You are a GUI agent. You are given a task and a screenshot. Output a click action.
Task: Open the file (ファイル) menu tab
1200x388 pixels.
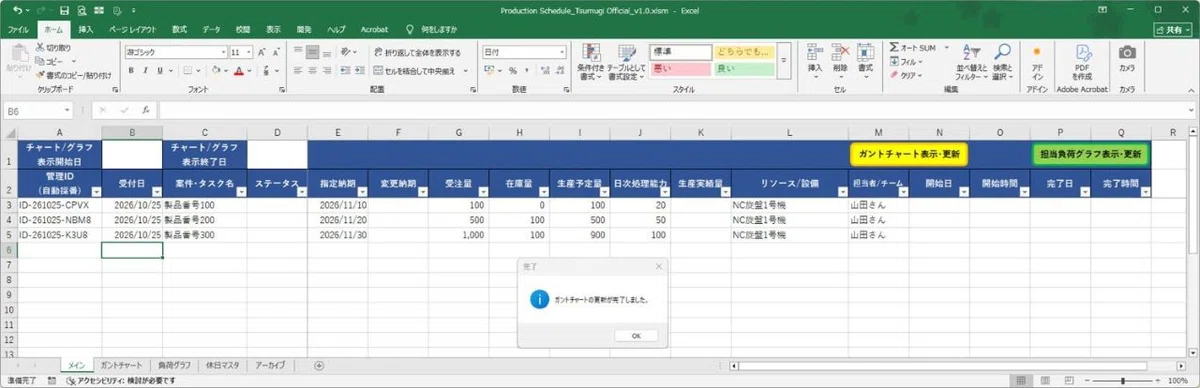pyautogui.click(x=18, y=30)
